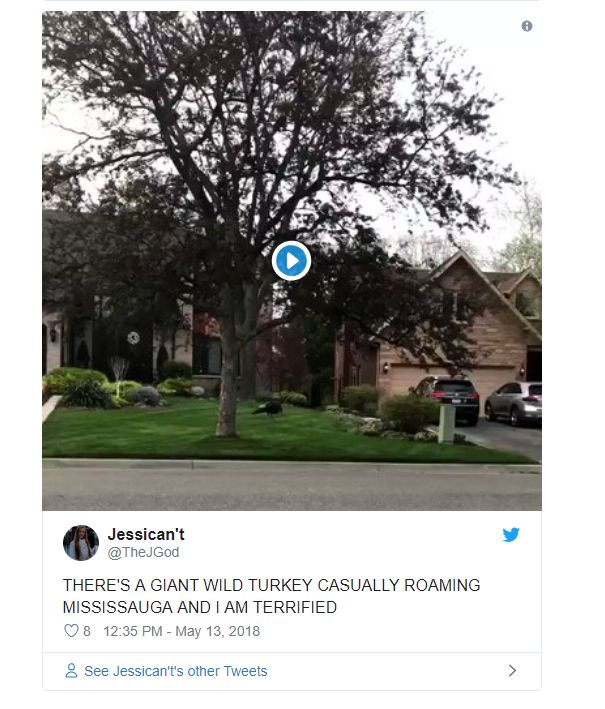Click the tweet text about giant wild turkey
The image size is (605, 709).
pyautogui.click(x=271, y=596)
